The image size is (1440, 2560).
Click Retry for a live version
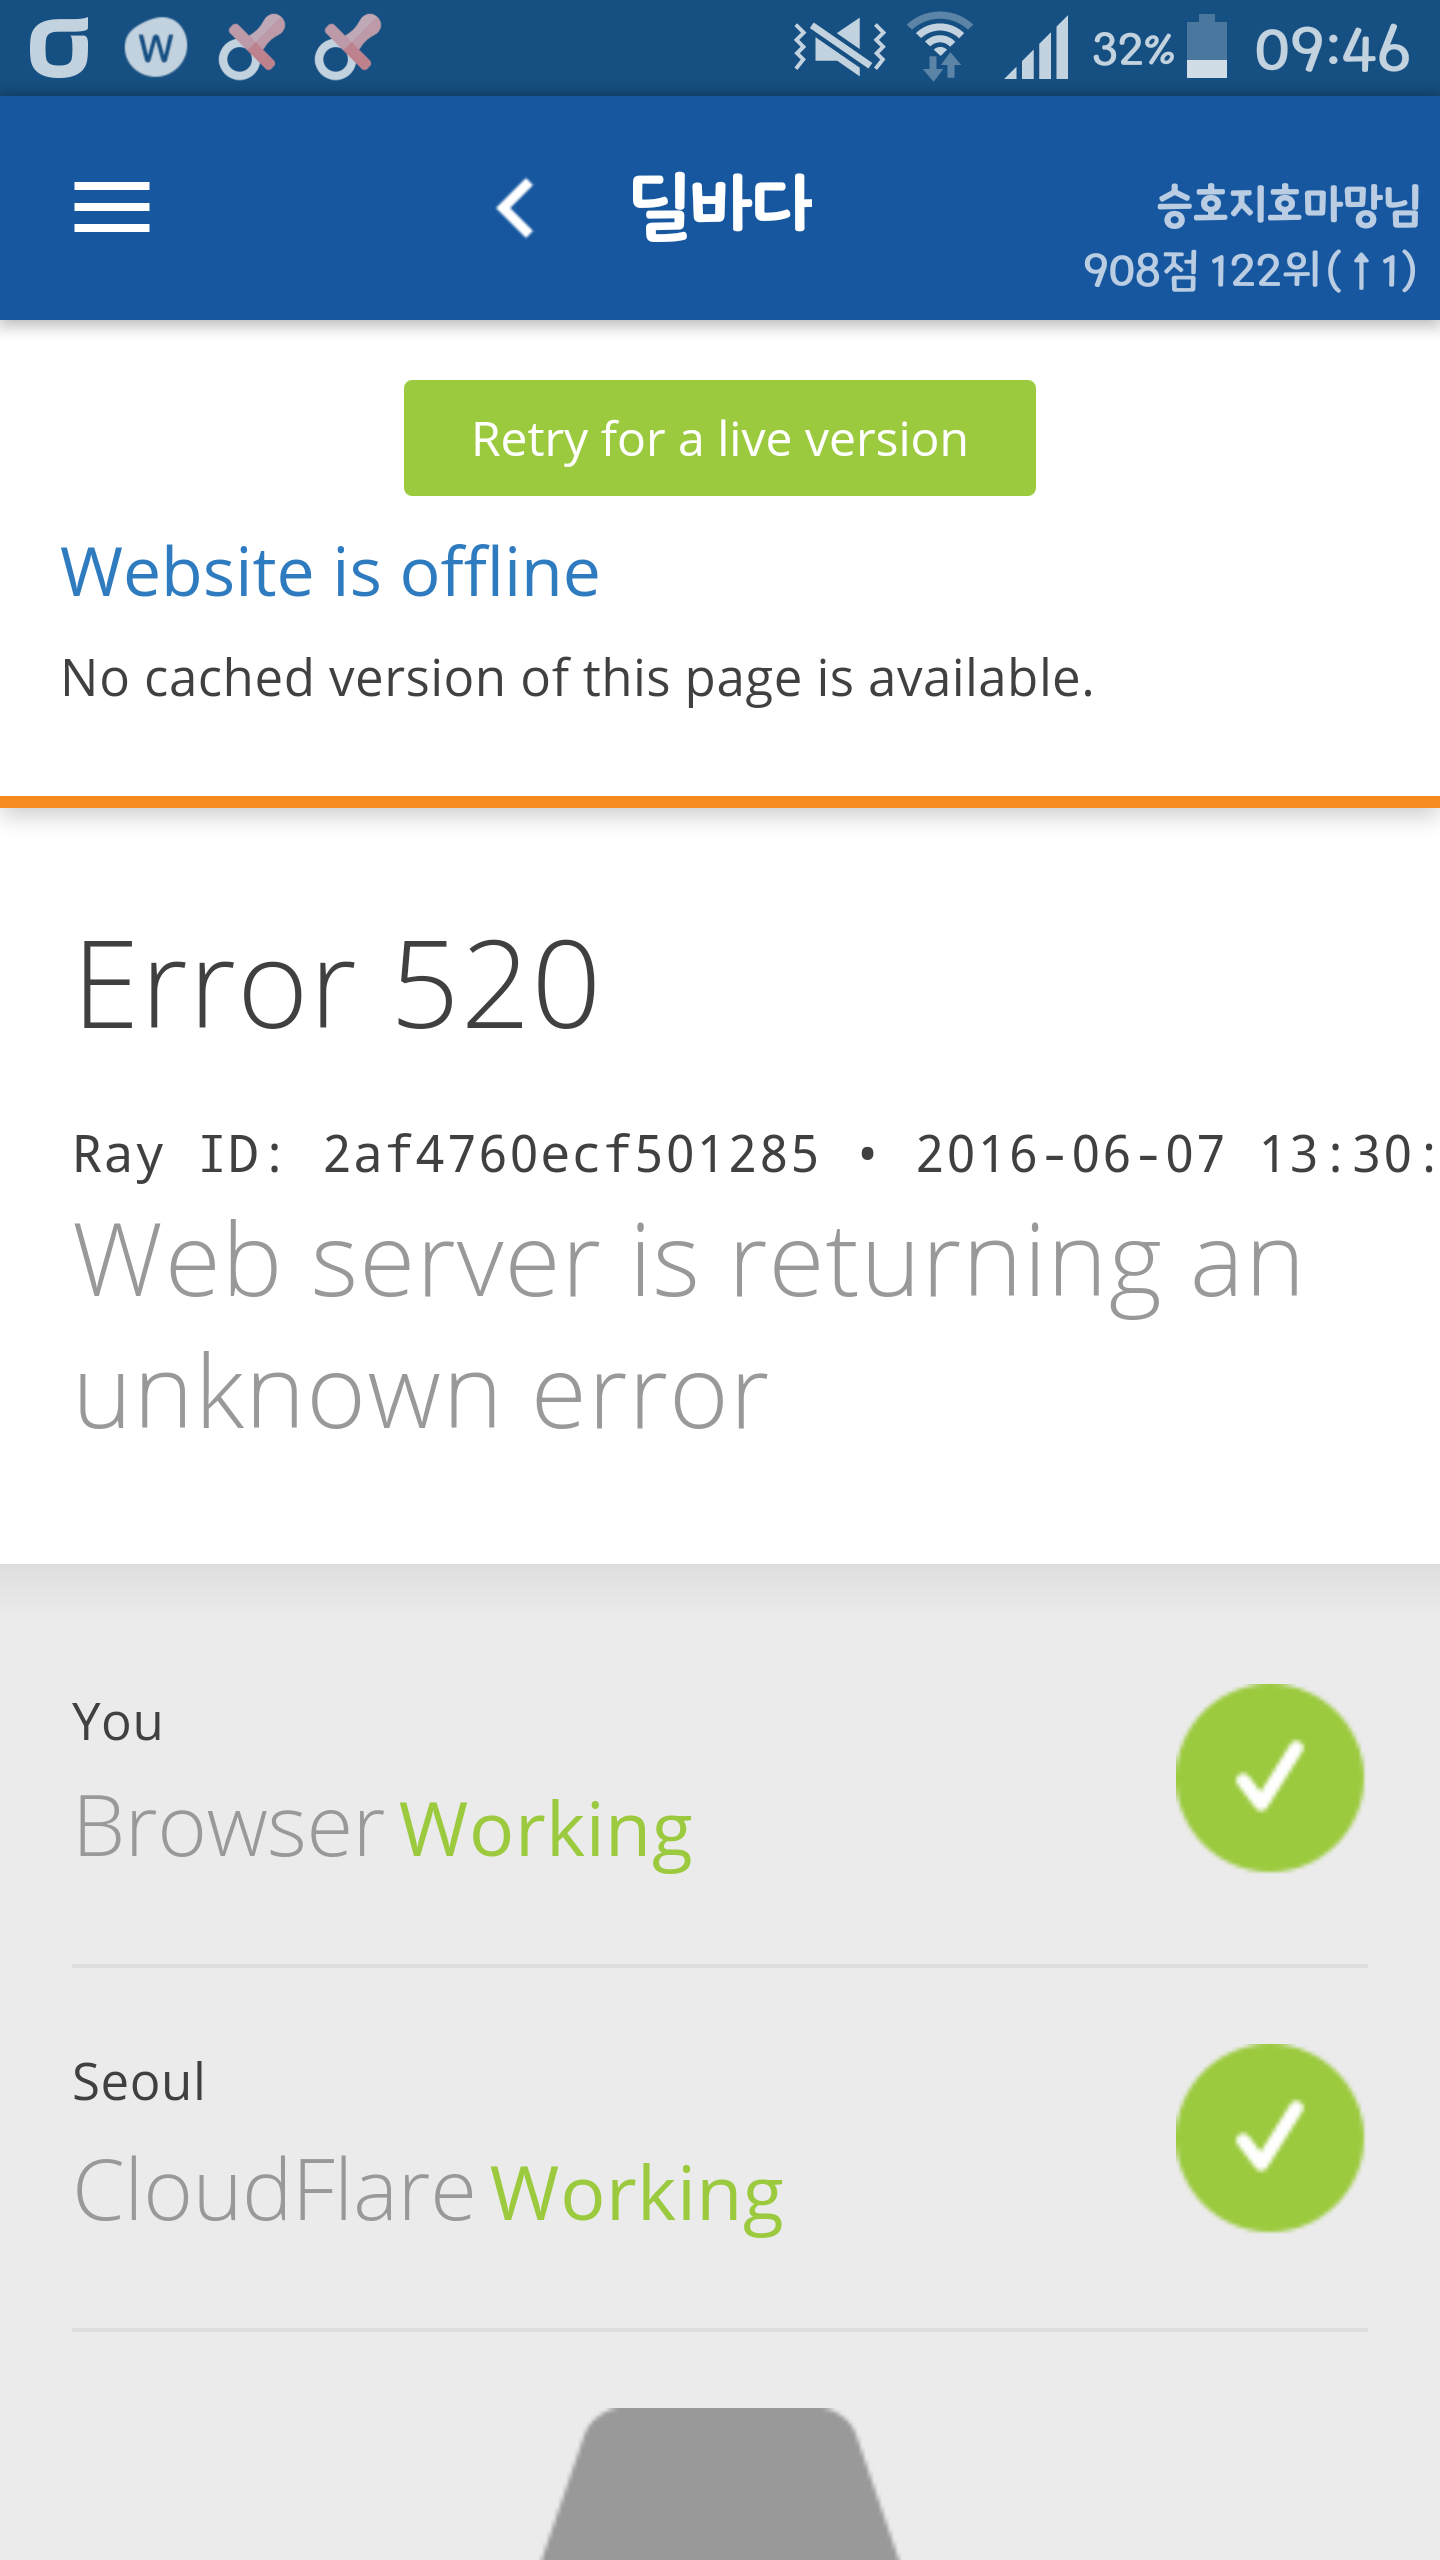(720, 438)
